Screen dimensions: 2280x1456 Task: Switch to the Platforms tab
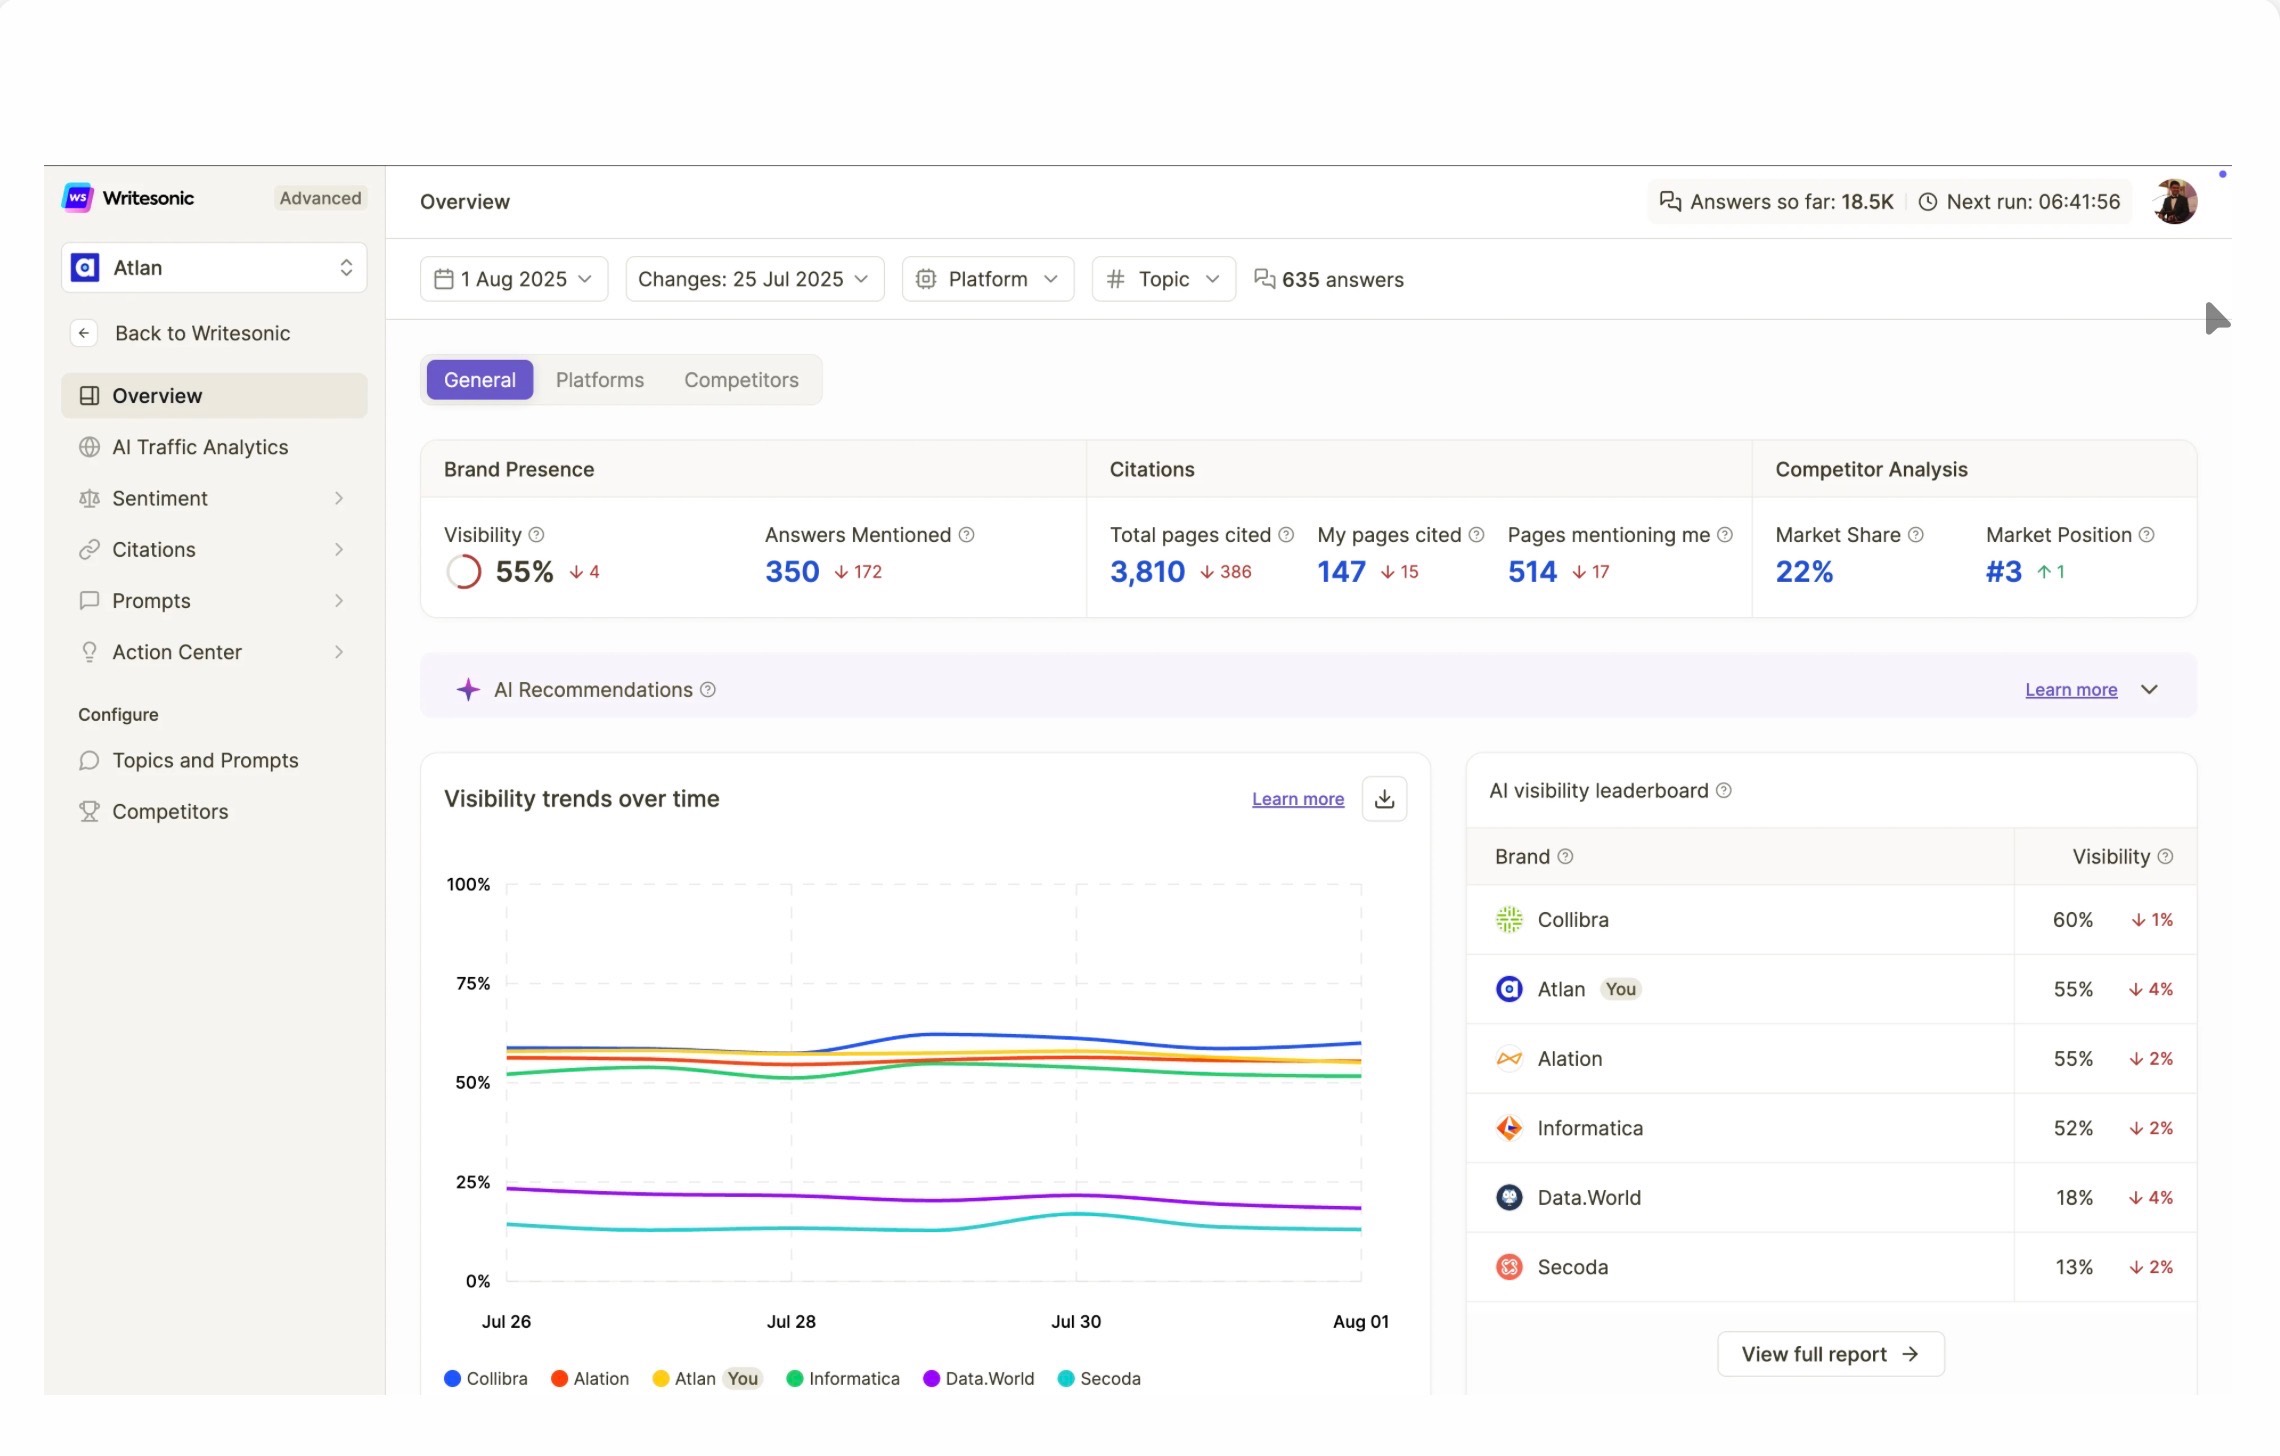(x=600, y=380)
